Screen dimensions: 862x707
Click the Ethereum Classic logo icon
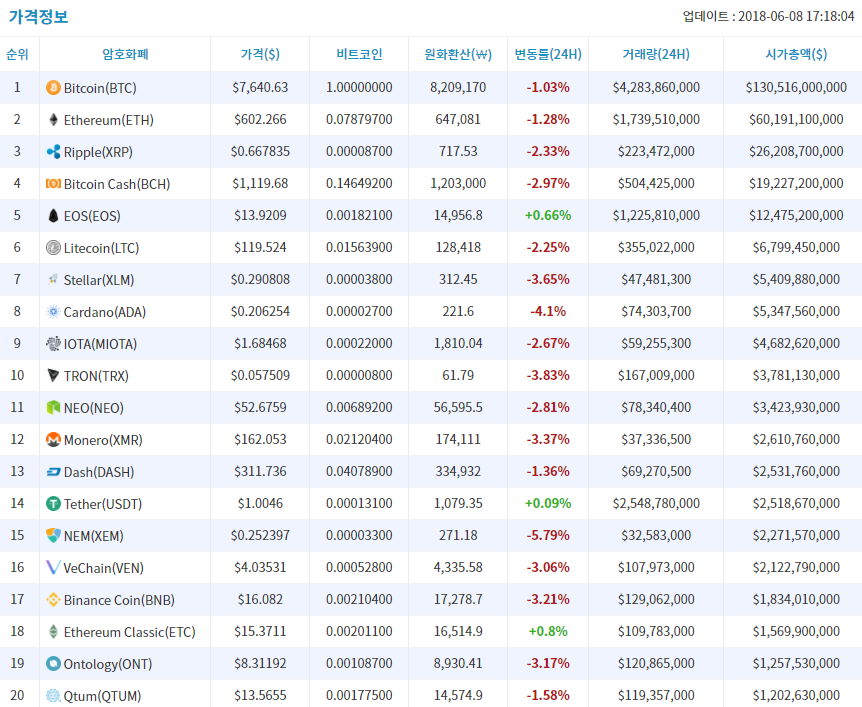pos(53,632)
